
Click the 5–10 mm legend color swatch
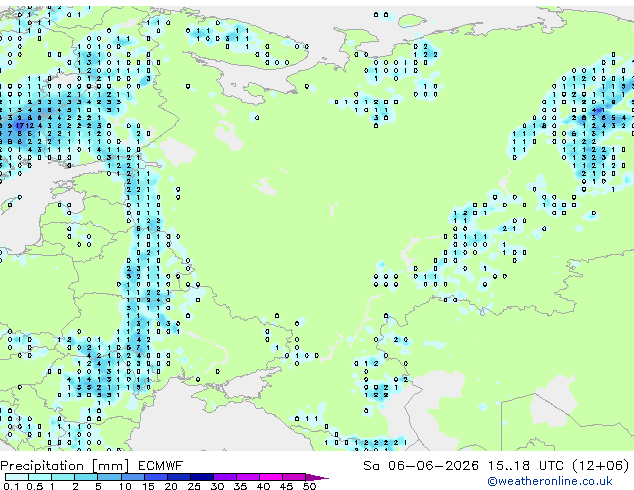click(109, 477)
